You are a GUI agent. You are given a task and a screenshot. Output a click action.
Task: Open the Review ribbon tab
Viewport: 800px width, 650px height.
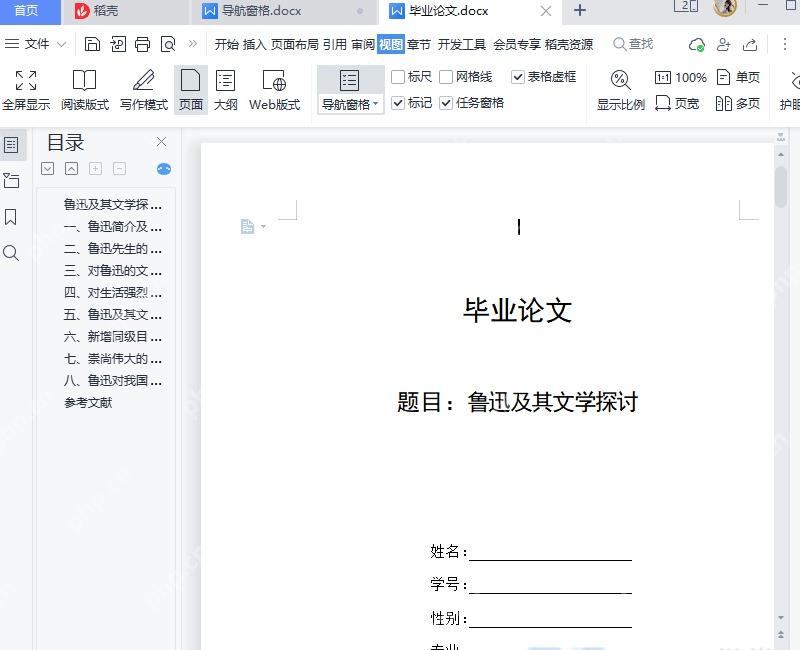click(363, 44)
